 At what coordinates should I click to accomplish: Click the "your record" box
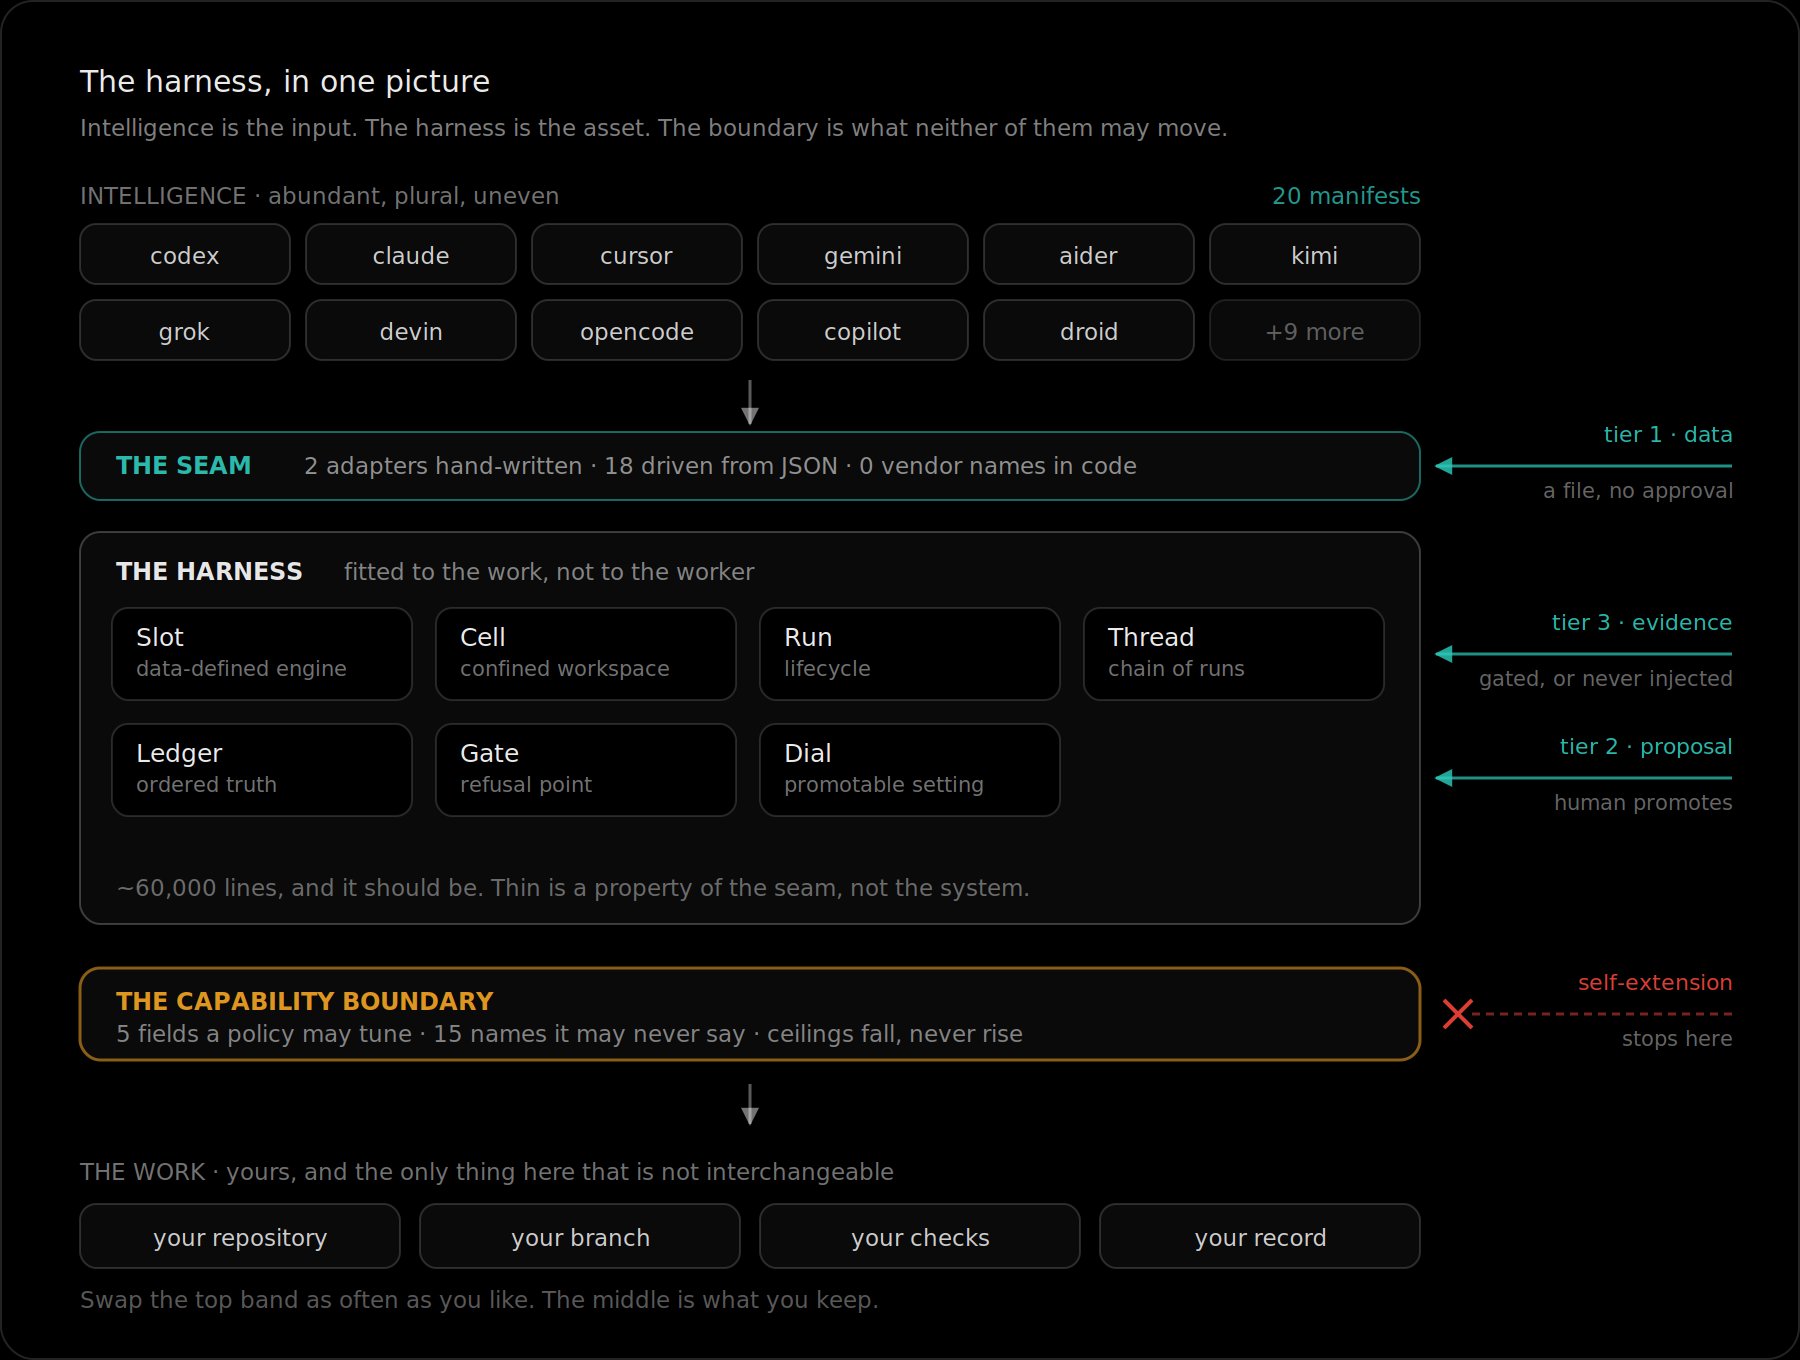pyautogui.click(x=1260, y=1236)
